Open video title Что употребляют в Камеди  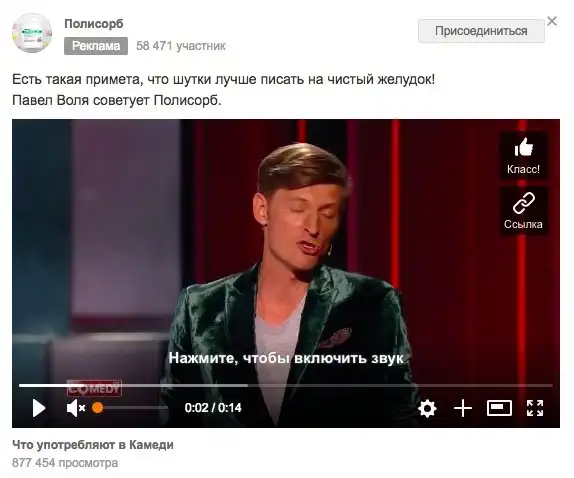93,445
